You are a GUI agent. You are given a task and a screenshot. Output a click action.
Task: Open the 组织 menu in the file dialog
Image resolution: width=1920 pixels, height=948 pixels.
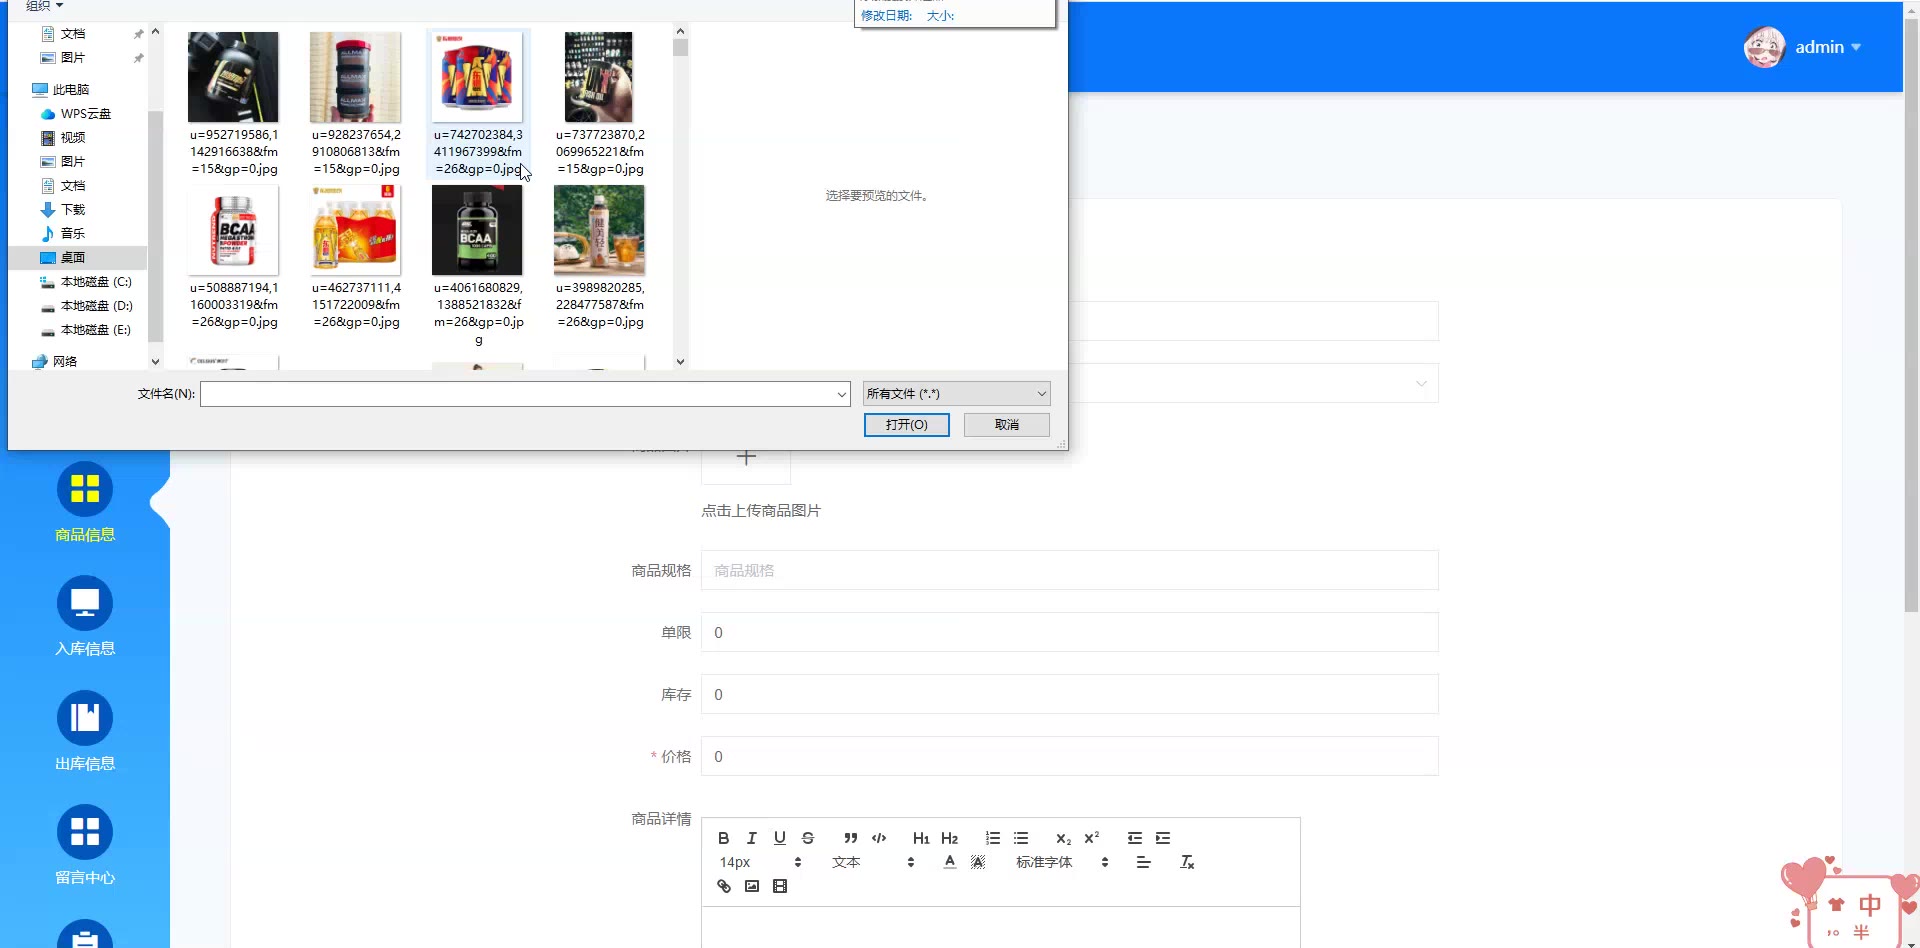(44, 6)
